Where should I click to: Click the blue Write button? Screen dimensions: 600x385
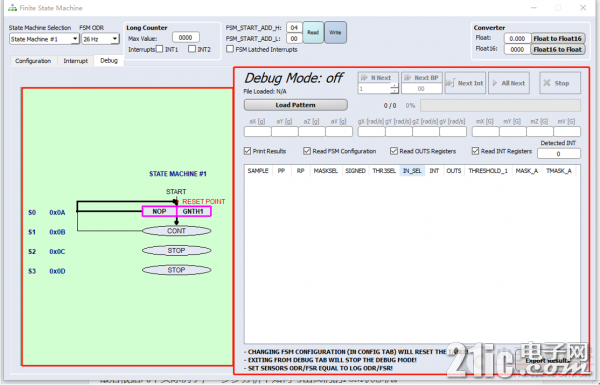pos(335,33)
